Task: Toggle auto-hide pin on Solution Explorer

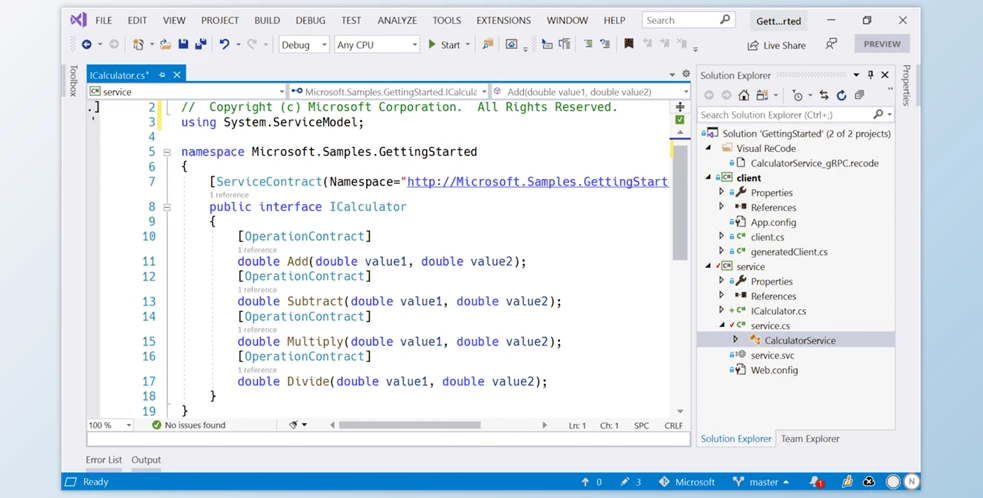Action: pos(870,75)
